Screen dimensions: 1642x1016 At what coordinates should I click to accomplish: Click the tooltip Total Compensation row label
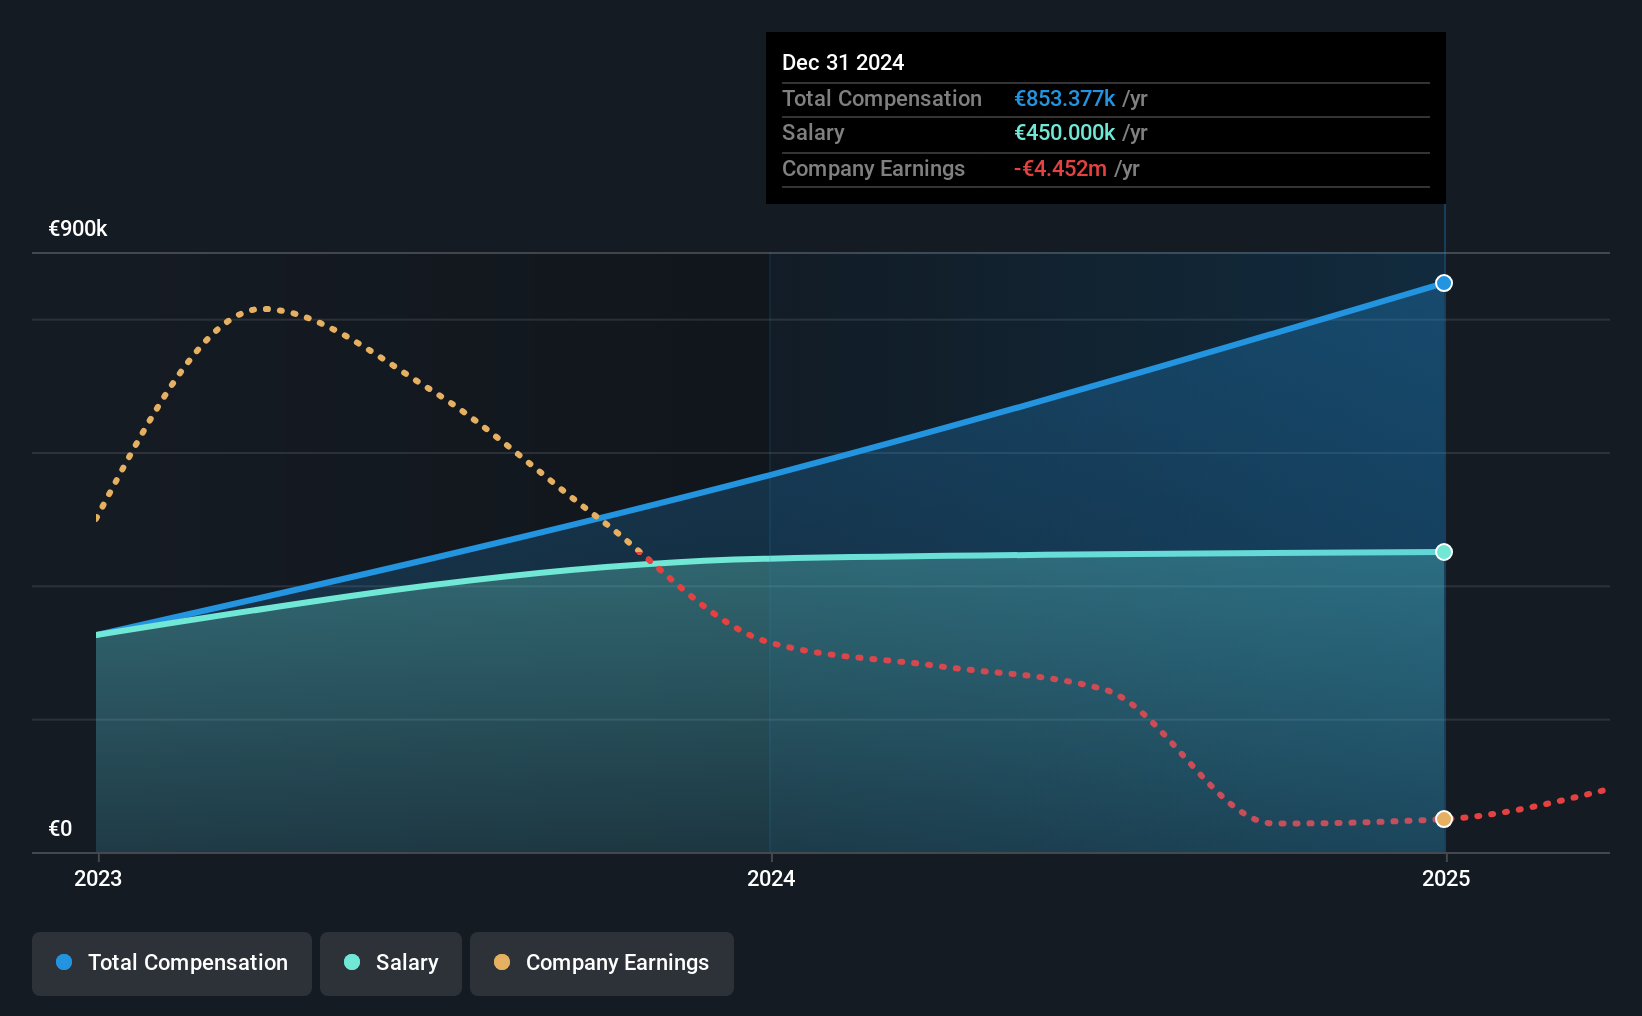click(881, 98)
